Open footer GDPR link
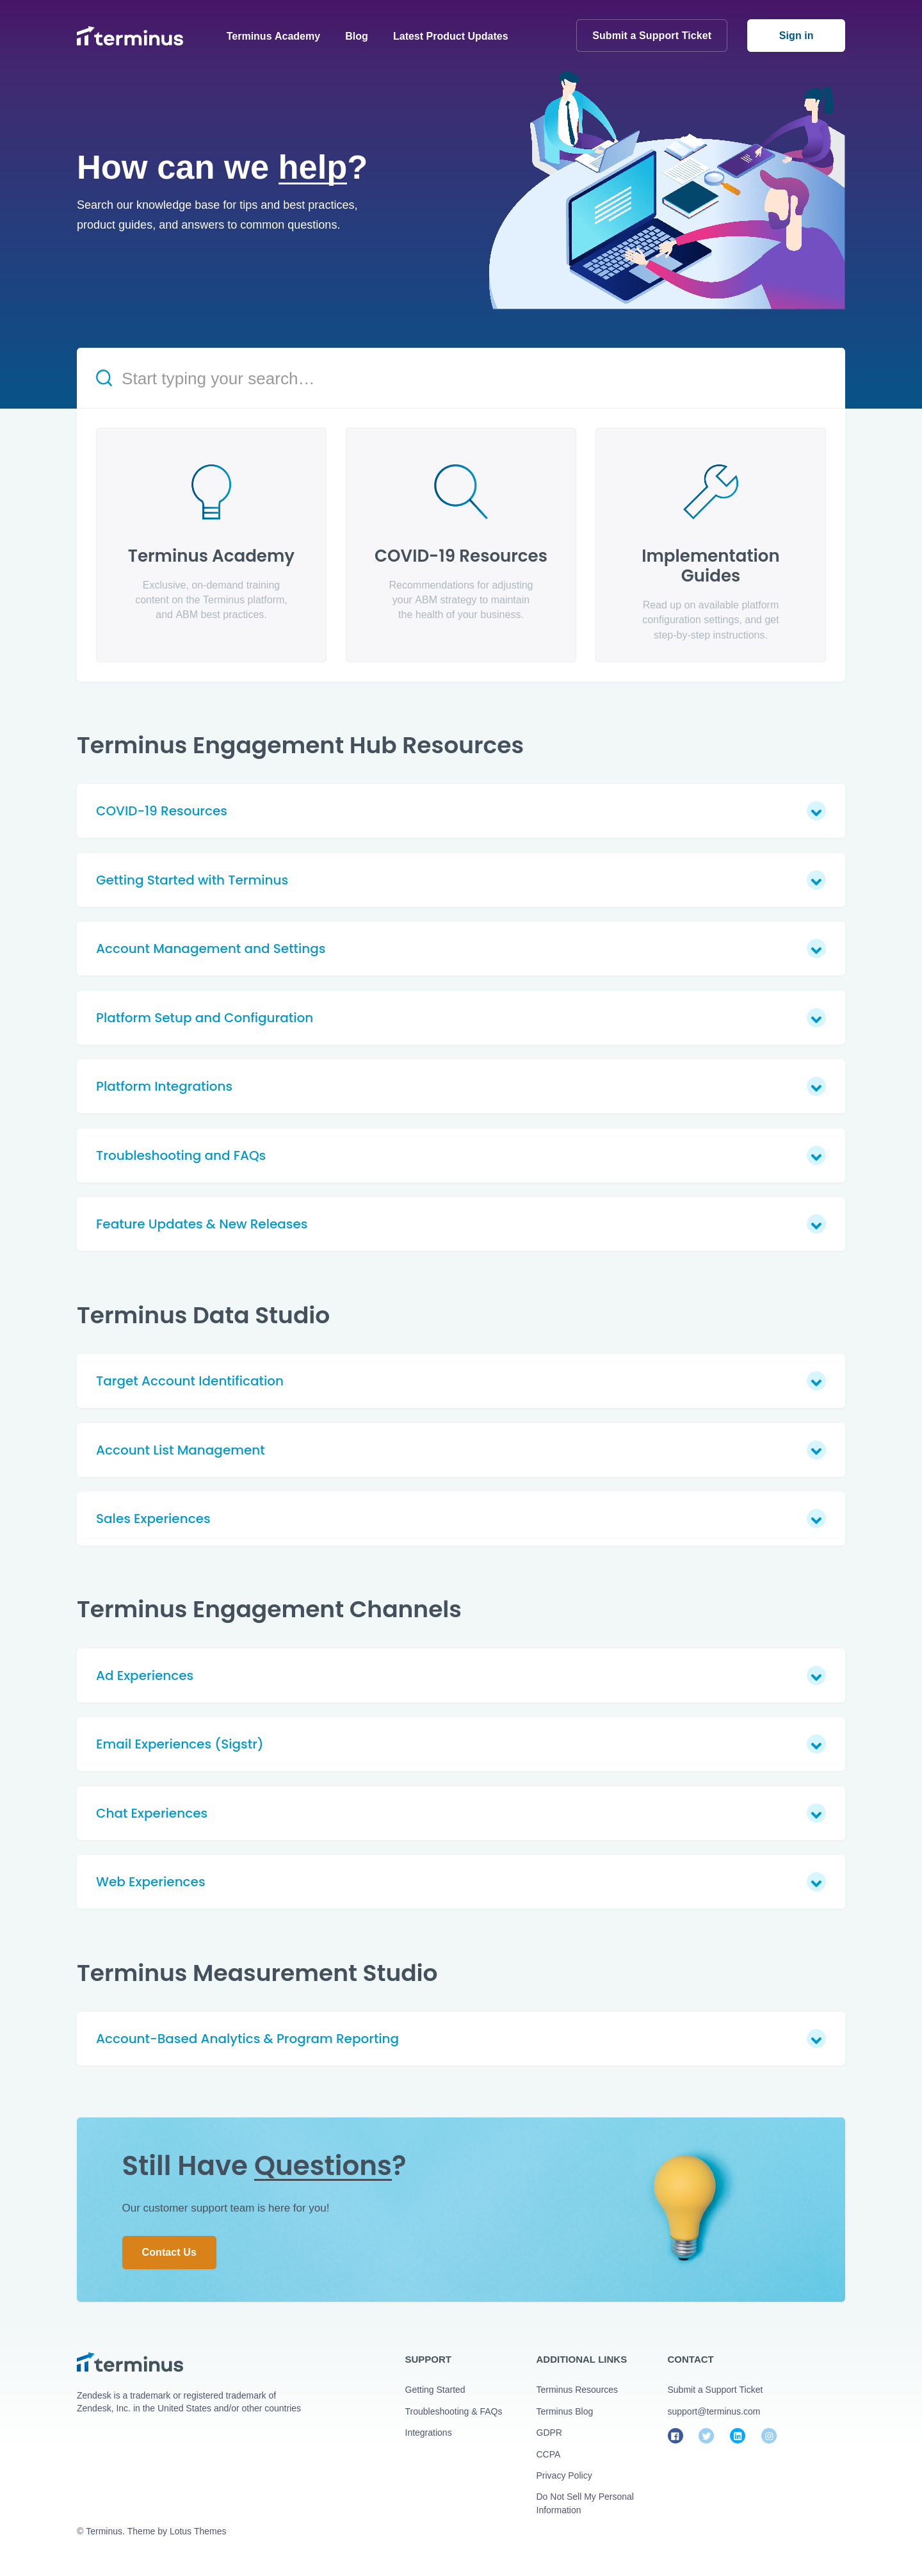 tap(549, 2432)
